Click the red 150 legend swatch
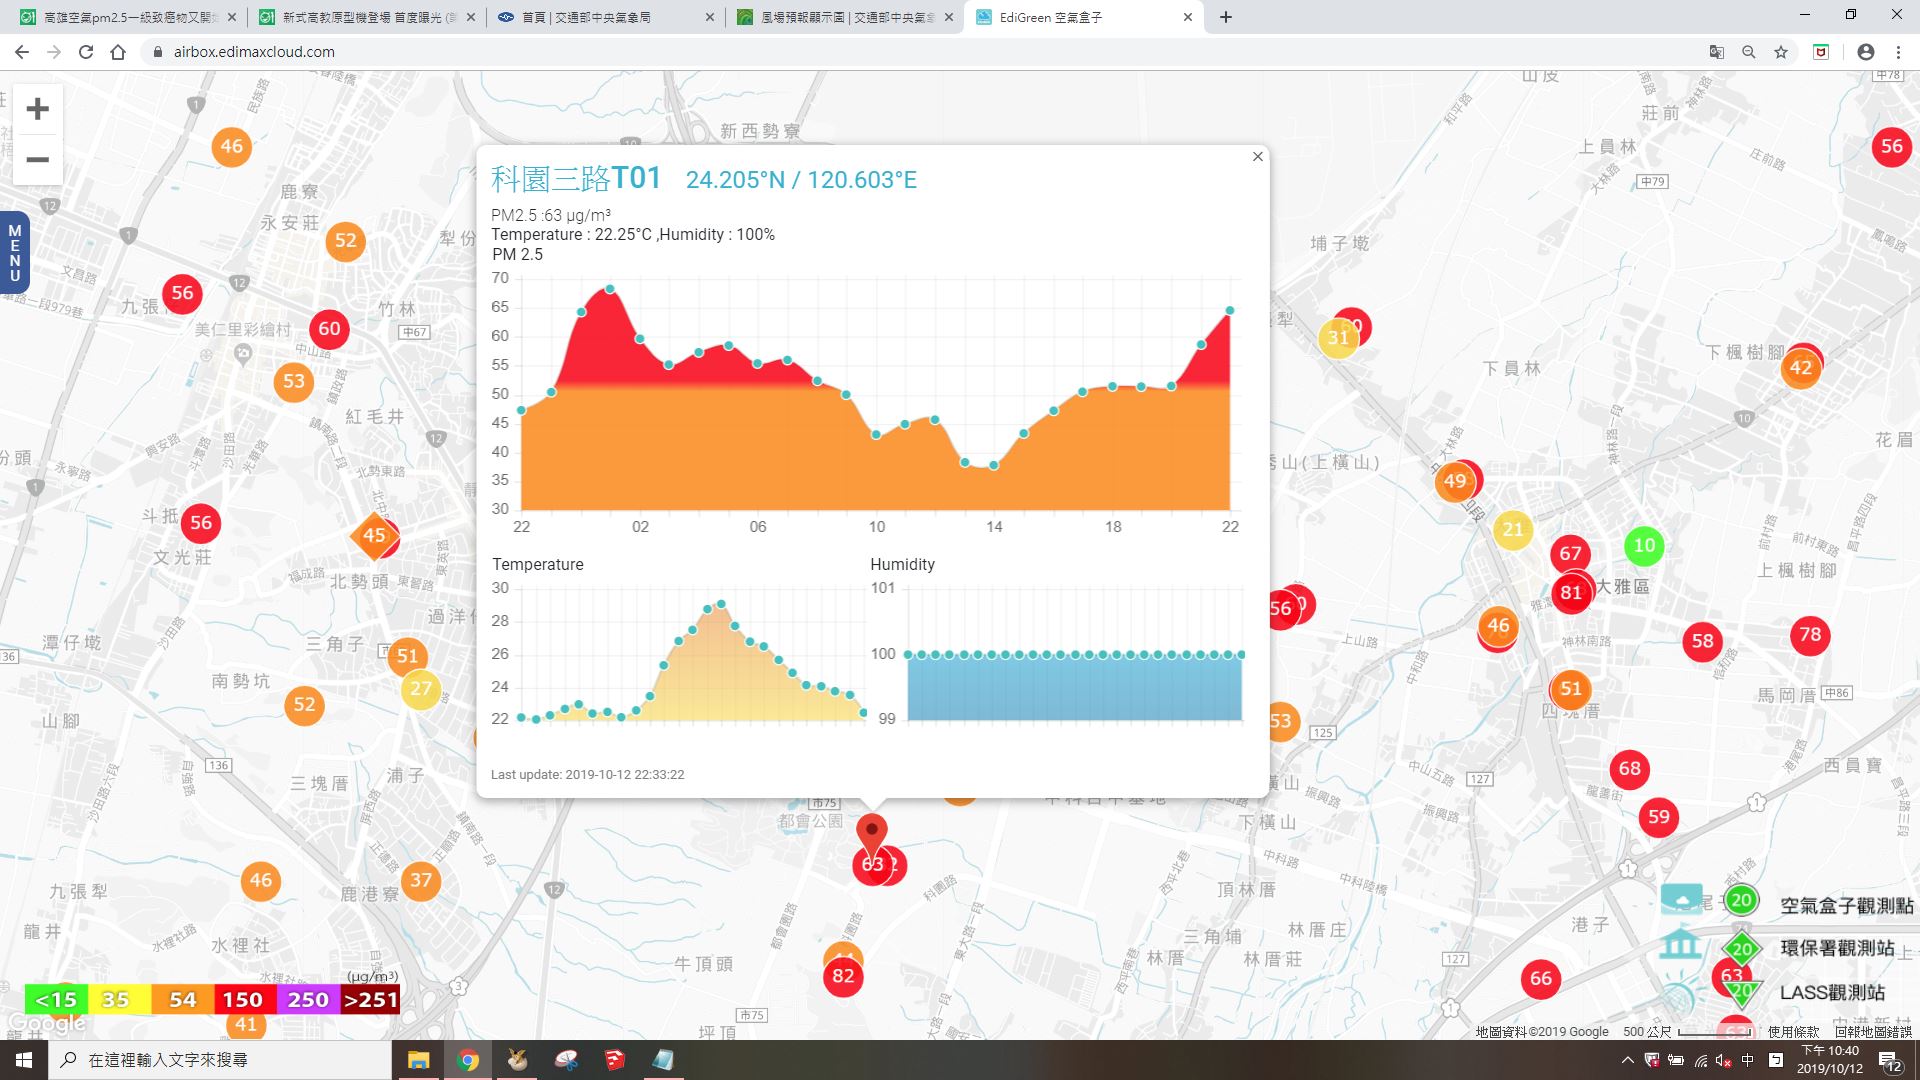 (x=243, y=999)
